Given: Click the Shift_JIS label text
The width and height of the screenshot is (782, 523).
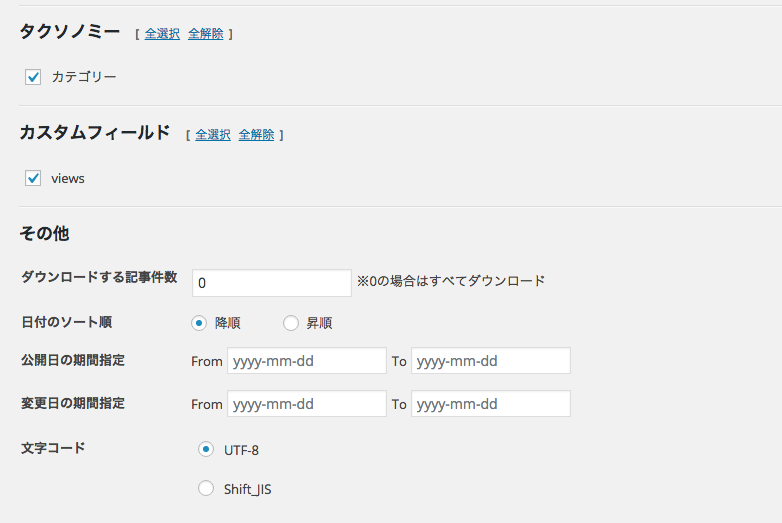Looking at the screenshot, I should [x=248, y=490].
